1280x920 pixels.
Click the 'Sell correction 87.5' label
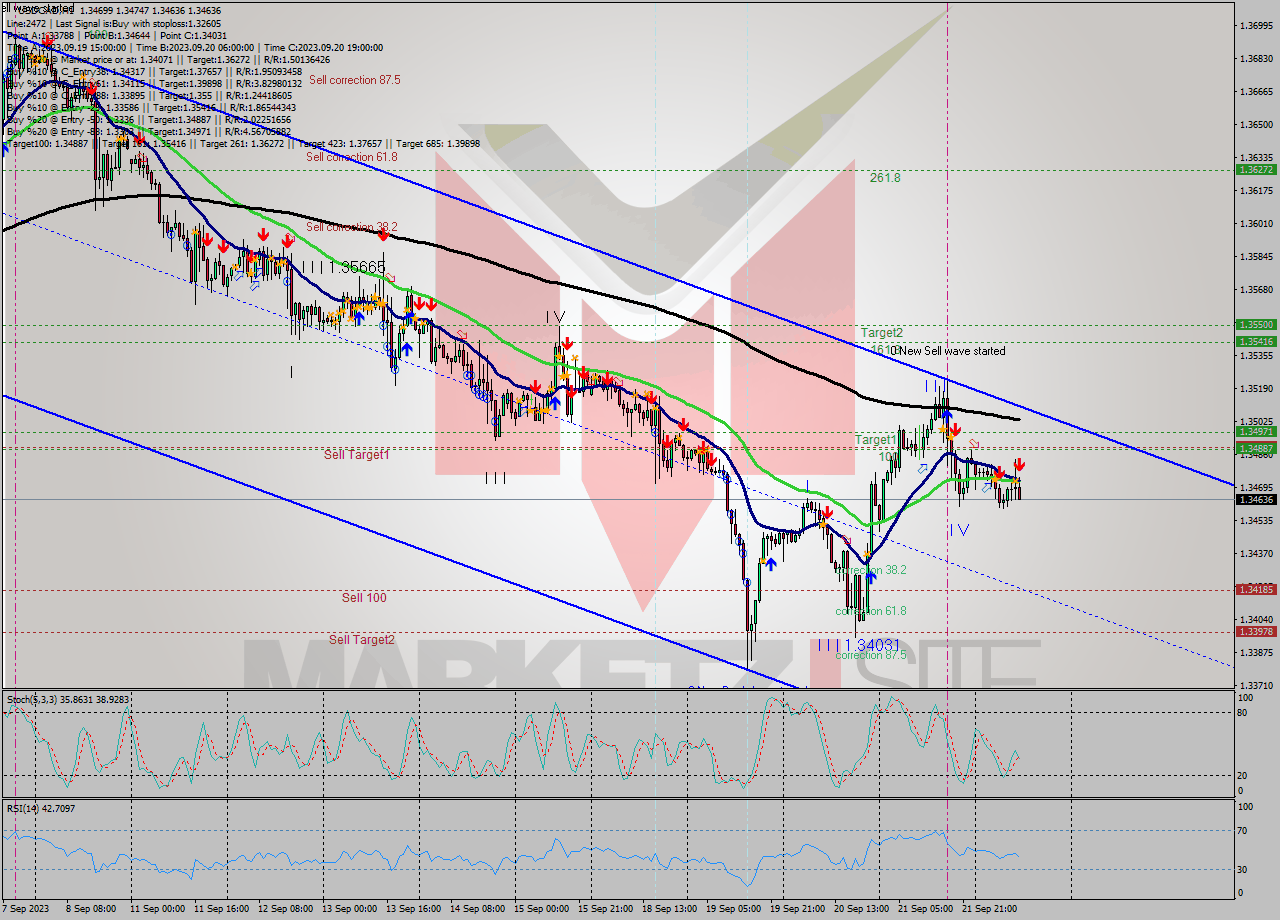[x=356, y=80]
